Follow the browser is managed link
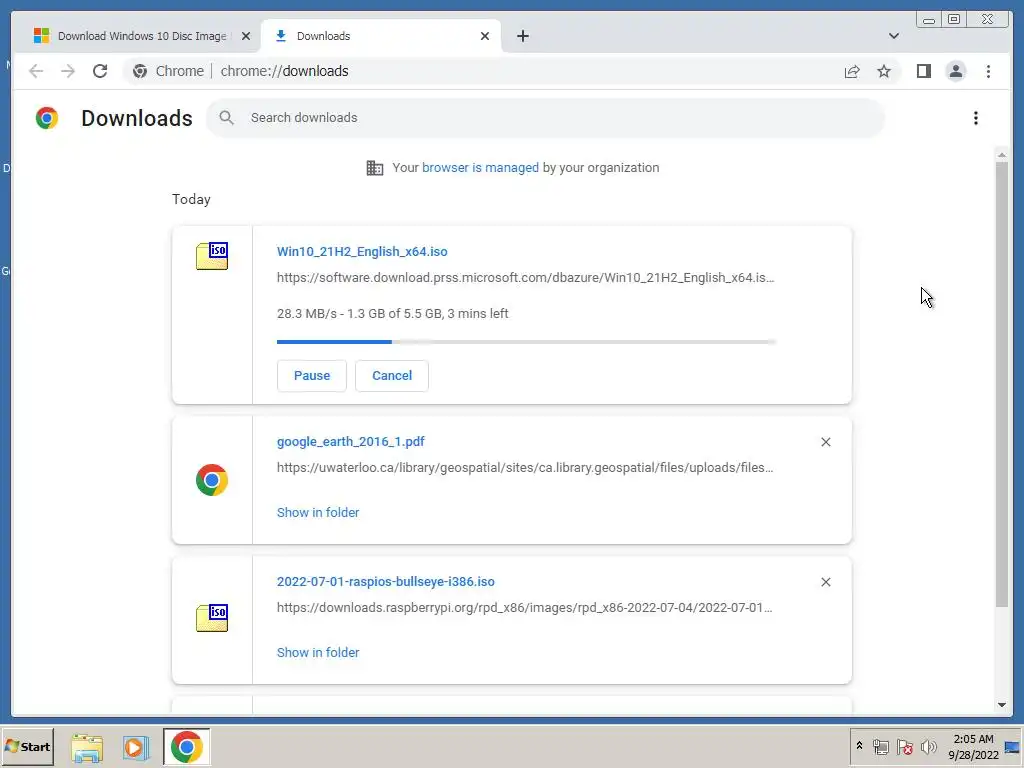The image size is (1024, 768). click(480, 168)
